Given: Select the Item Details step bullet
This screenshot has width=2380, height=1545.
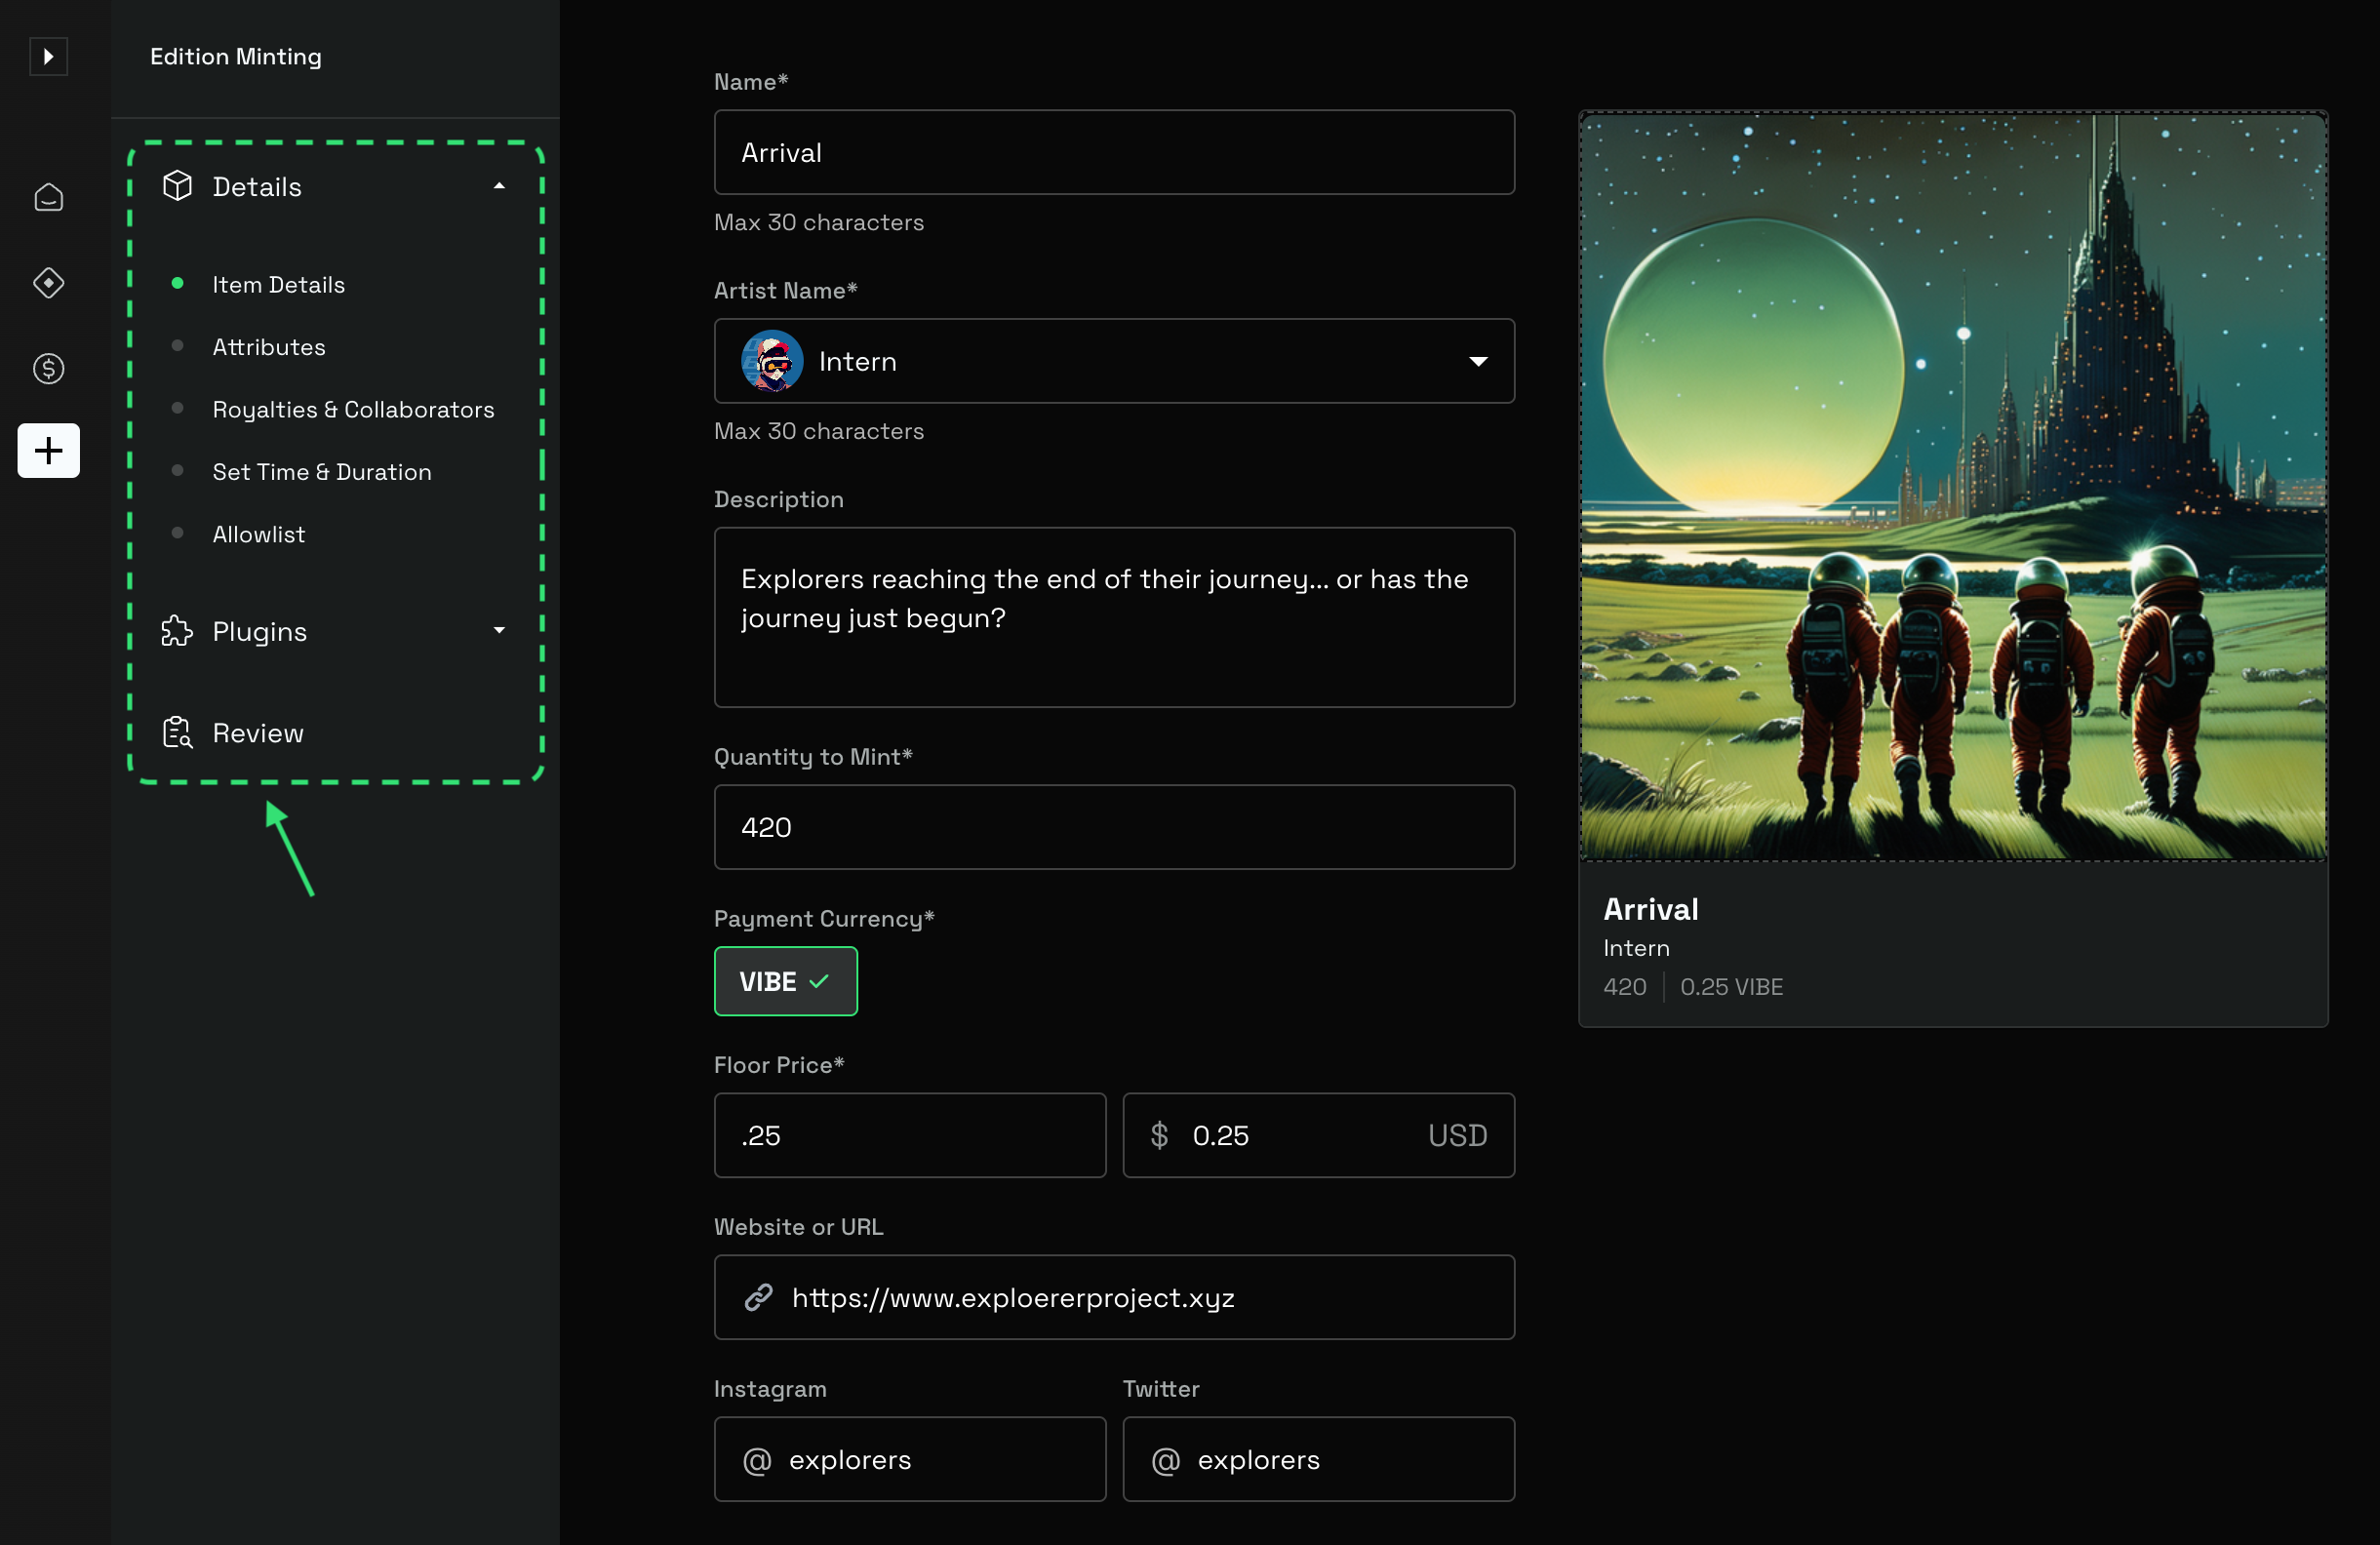Looking at the screenshot, I should coord(177,284).
